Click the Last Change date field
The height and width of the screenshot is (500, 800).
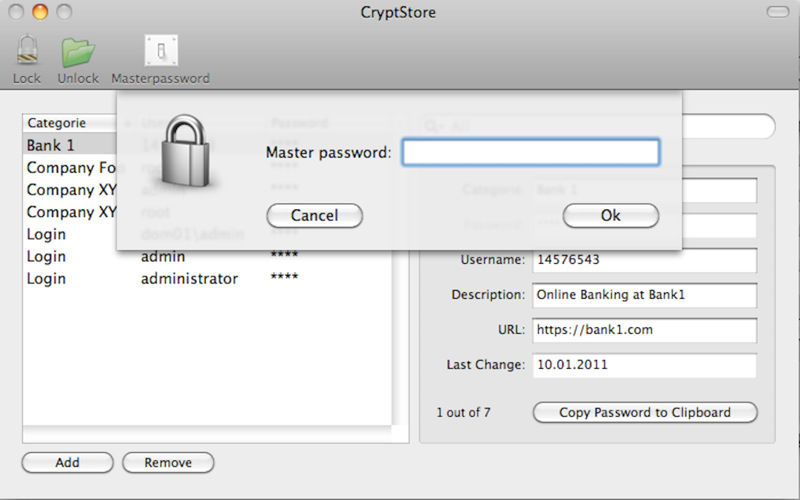644,365
